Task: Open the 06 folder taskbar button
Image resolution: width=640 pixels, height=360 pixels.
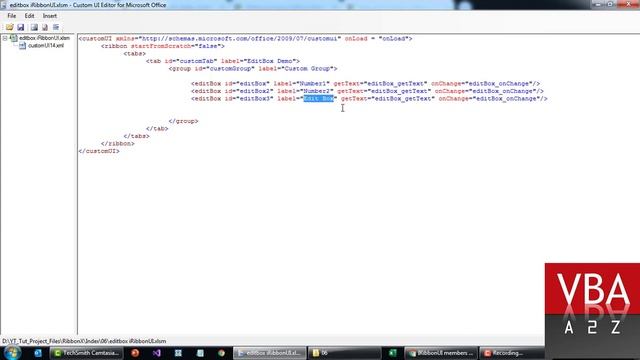Action: [x=344, y=353]
